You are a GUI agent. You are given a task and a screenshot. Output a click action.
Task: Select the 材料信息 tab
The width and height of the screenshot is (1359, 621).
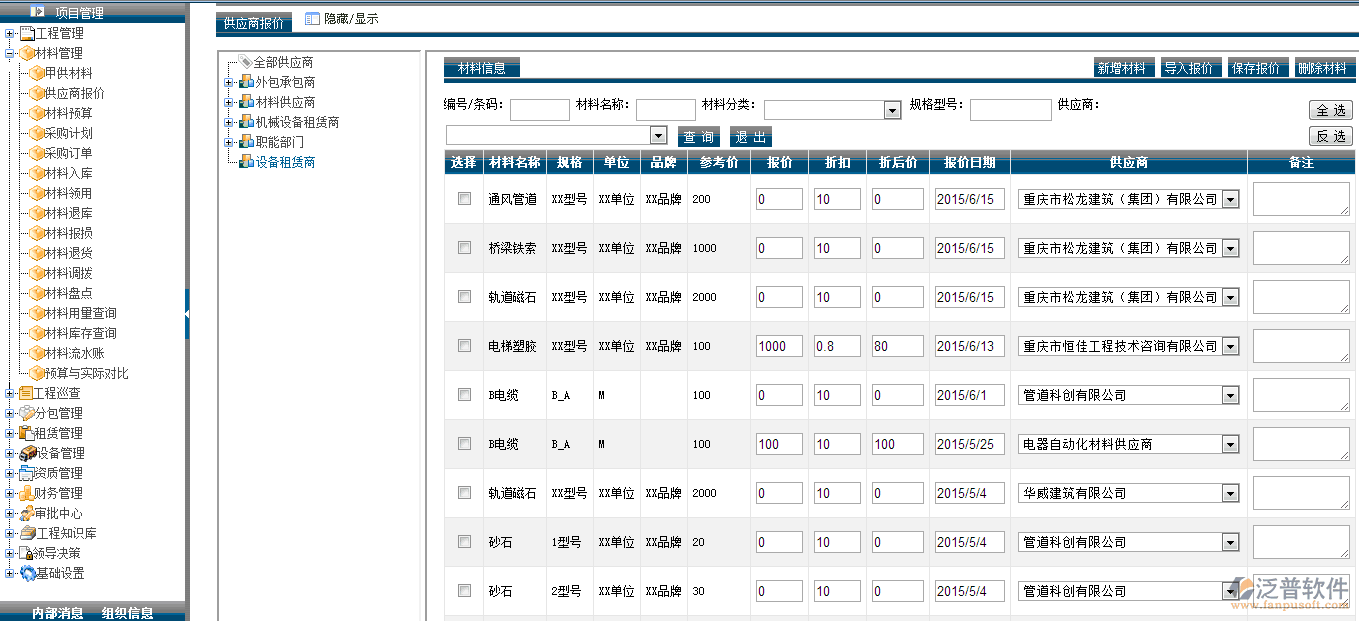click(481, 68)
